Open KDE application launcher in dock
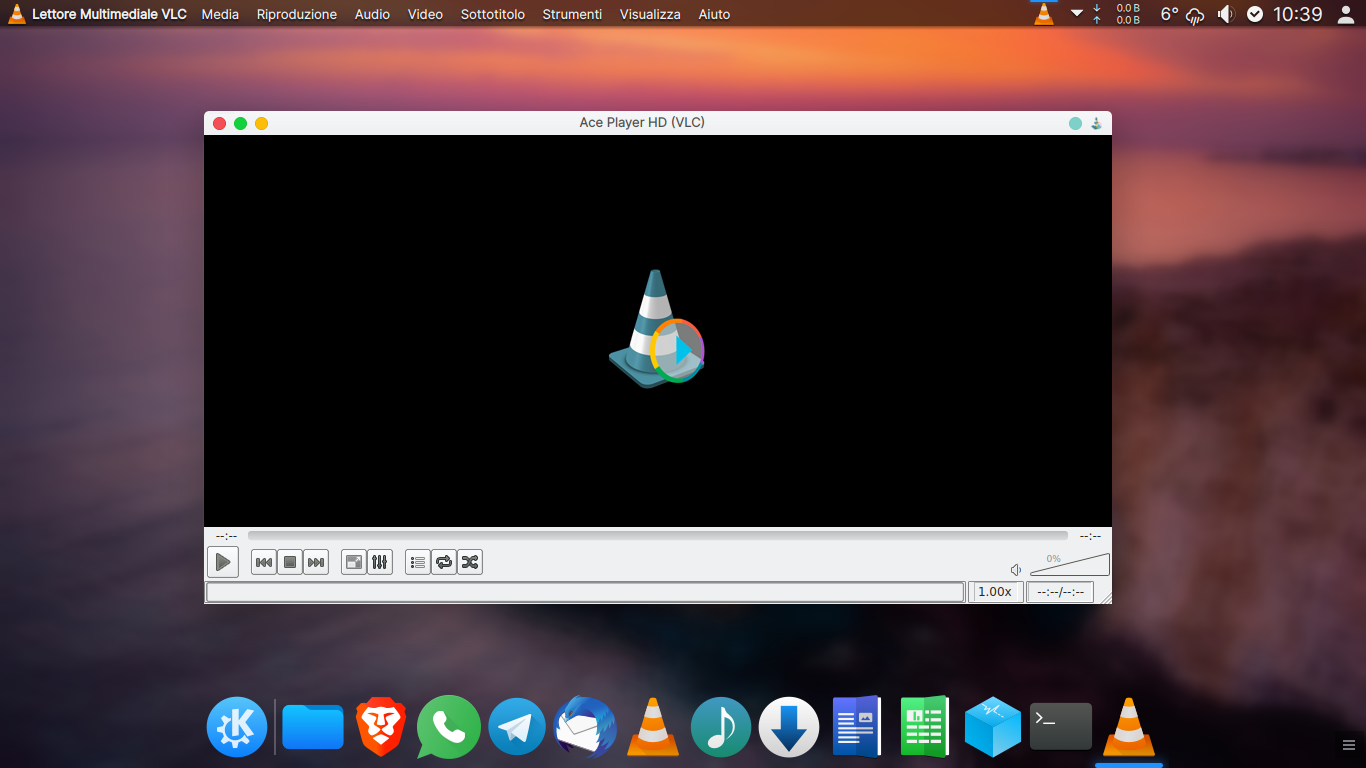This screenshot has height=768, width=1366. point(237,727)
